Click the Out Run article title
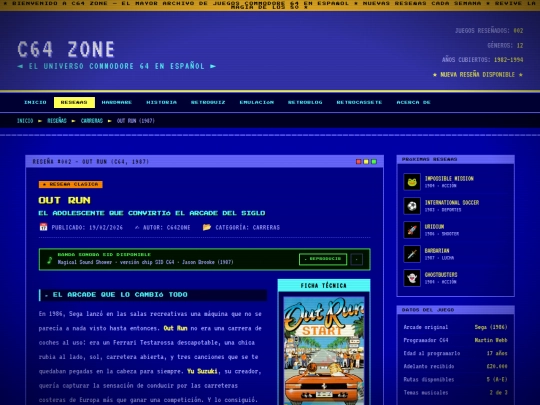 64,200
